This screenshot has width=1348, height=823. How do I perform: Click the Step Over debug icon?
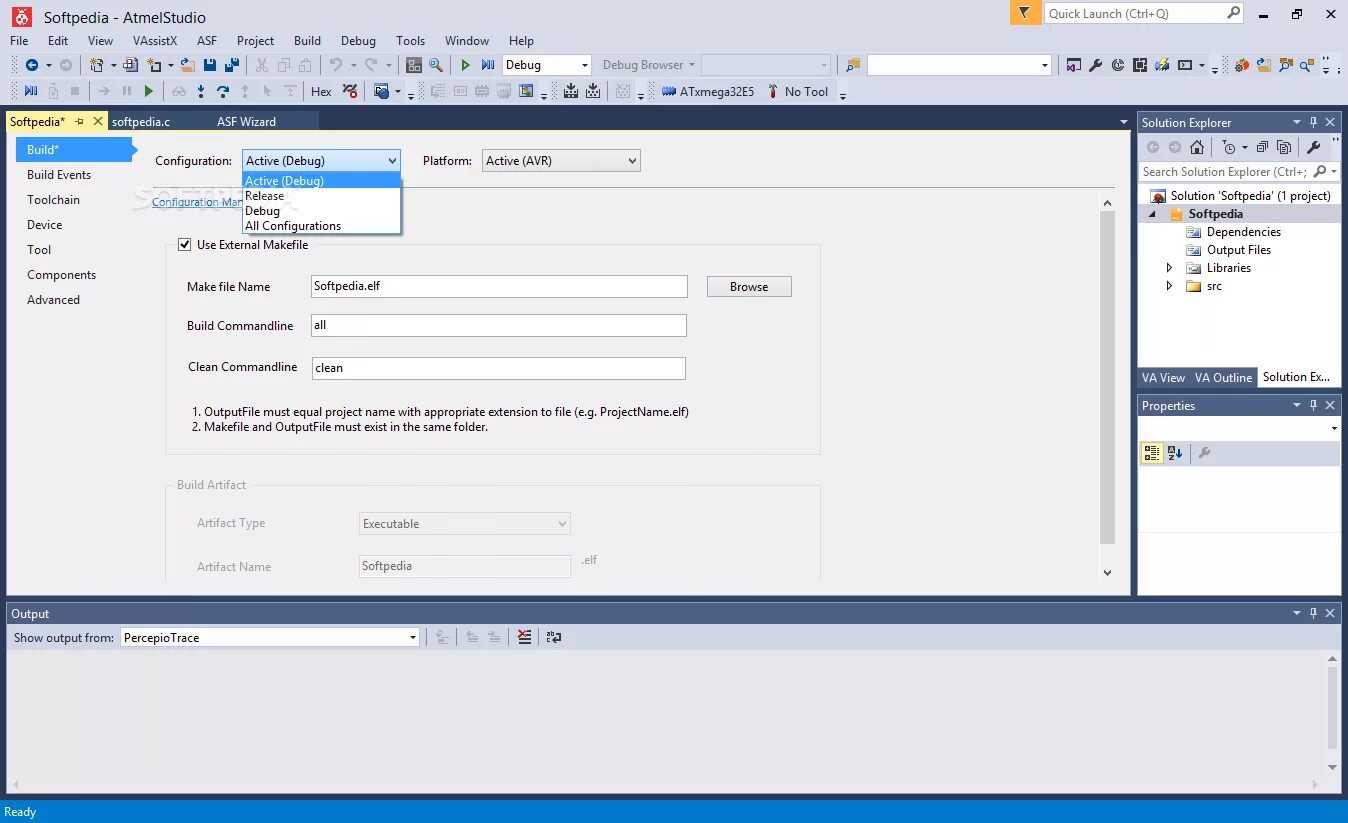pos(223,91)
